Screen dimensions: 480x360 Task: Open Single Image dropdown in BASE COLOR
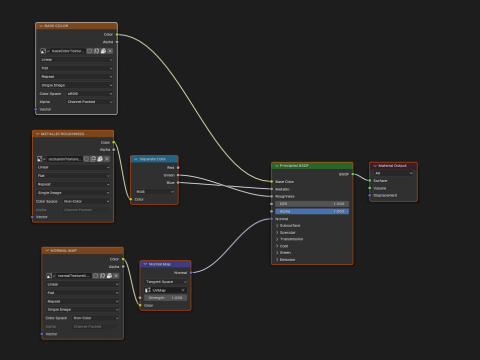[x=77, y=85]
